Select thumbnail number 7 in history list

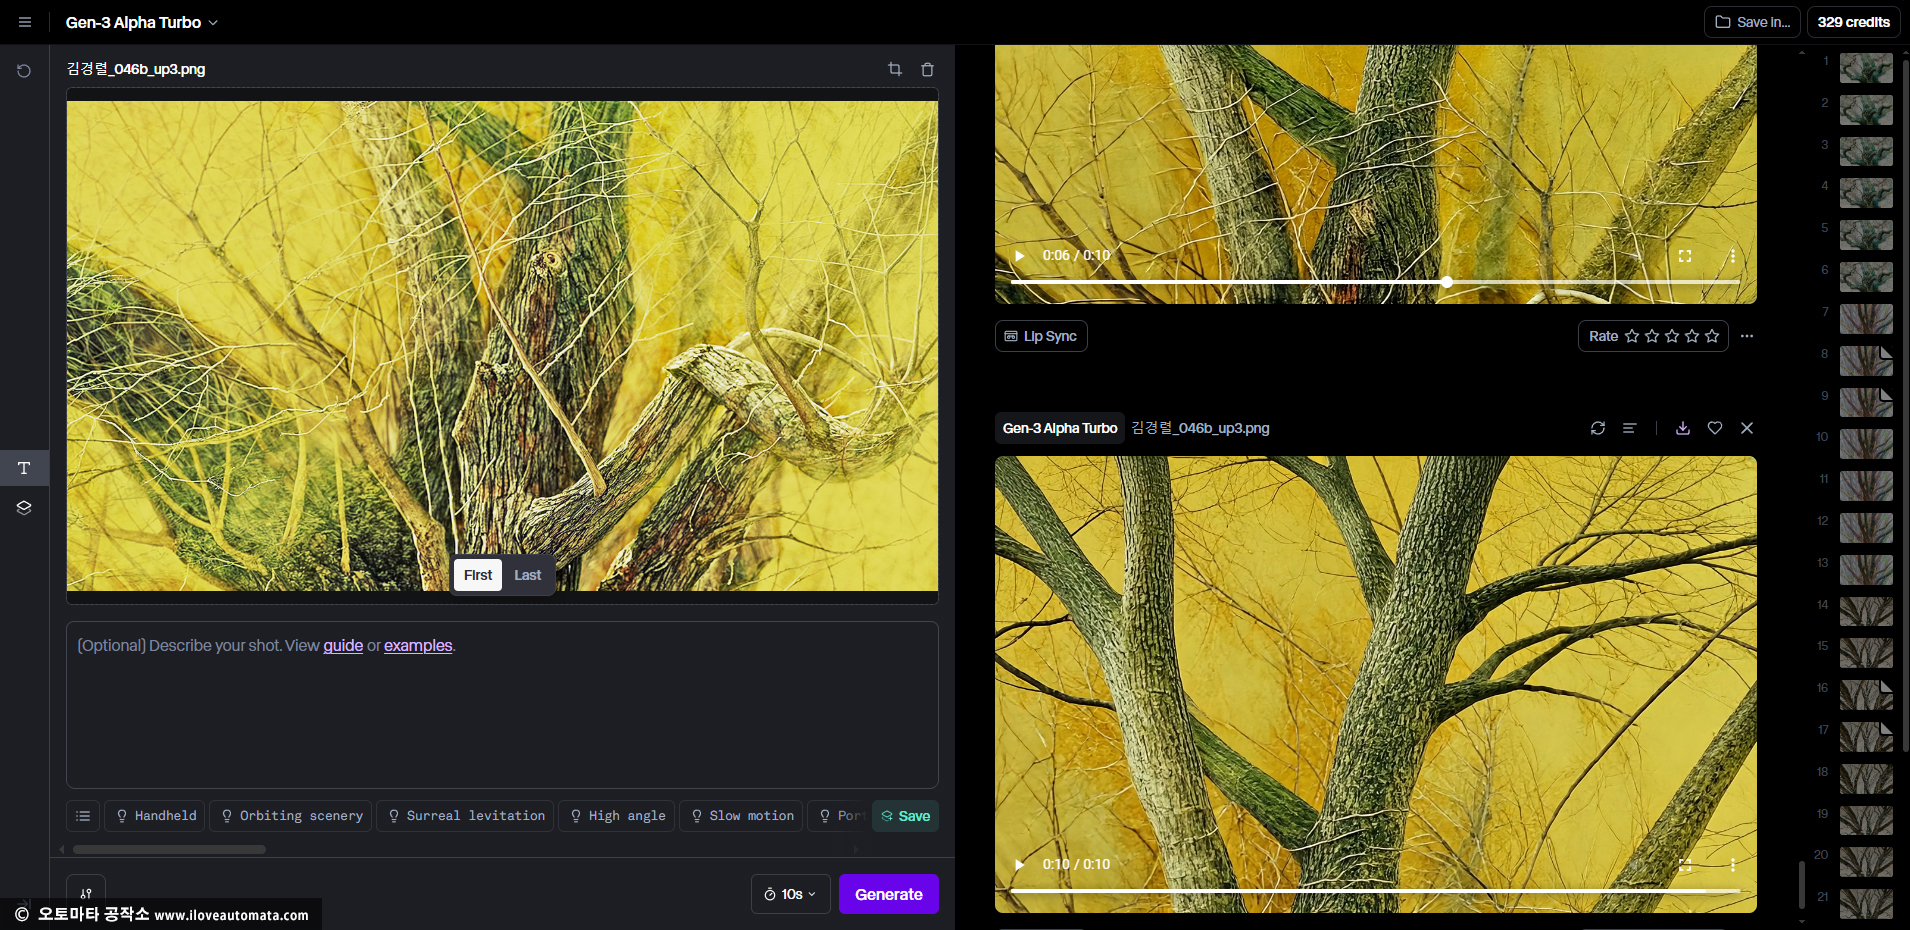(1866, 319)
